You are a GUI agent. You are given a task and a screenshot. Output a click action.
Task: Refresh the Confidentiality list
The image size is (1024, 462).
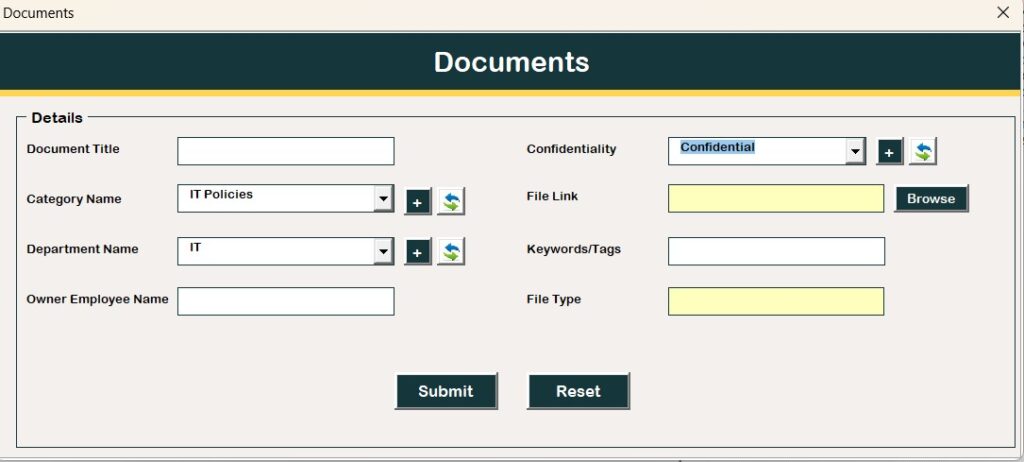click(923, 152)
